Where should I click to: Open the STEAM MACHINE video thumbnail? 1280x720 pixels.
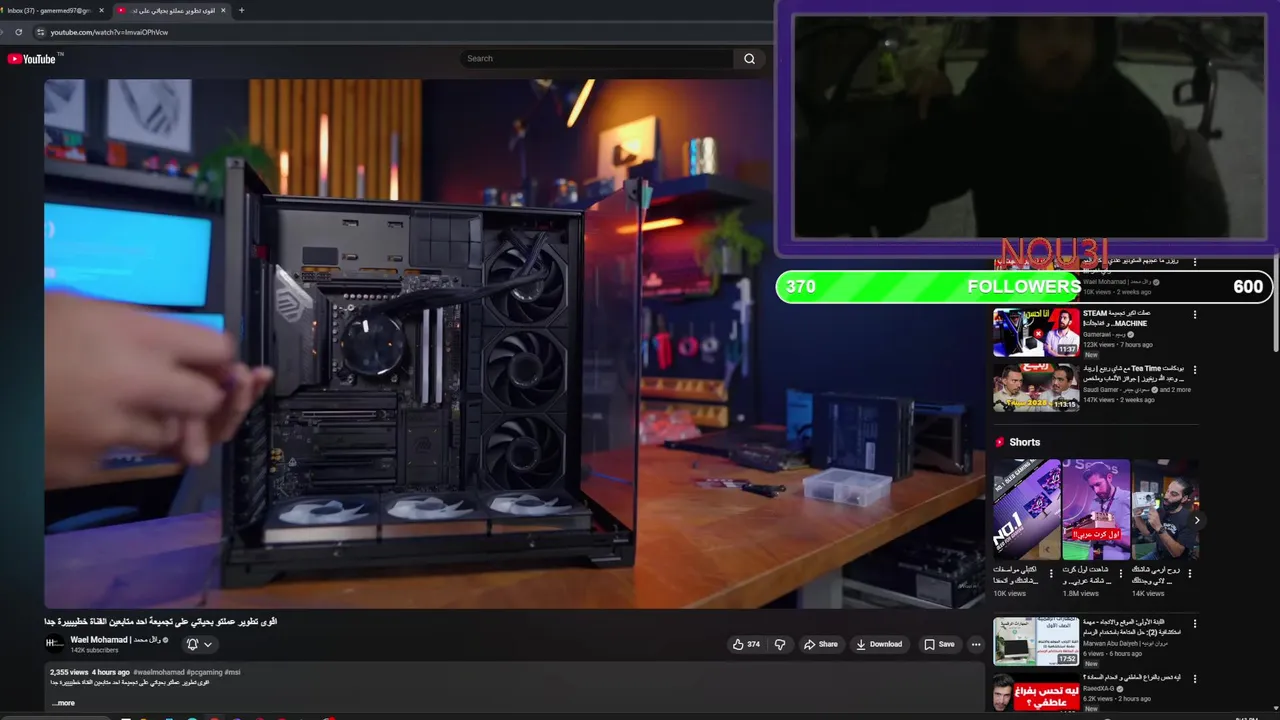[1036, 332]
